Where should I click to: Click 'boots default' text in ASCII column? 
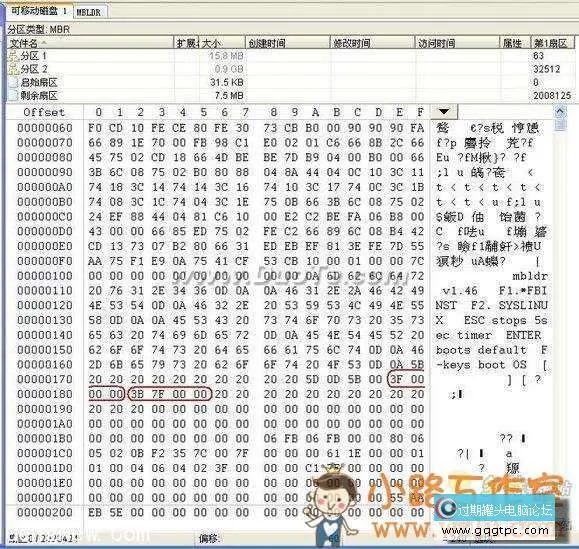pyautogui.click(x=481, y=350)
